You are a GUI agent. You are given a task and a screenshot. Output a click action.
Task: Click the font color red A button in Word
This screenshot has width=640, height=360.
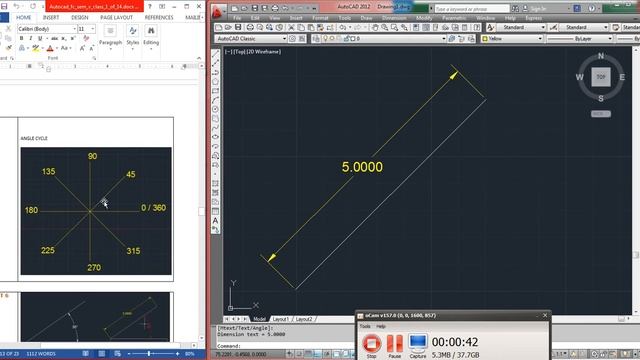point(50,48)
